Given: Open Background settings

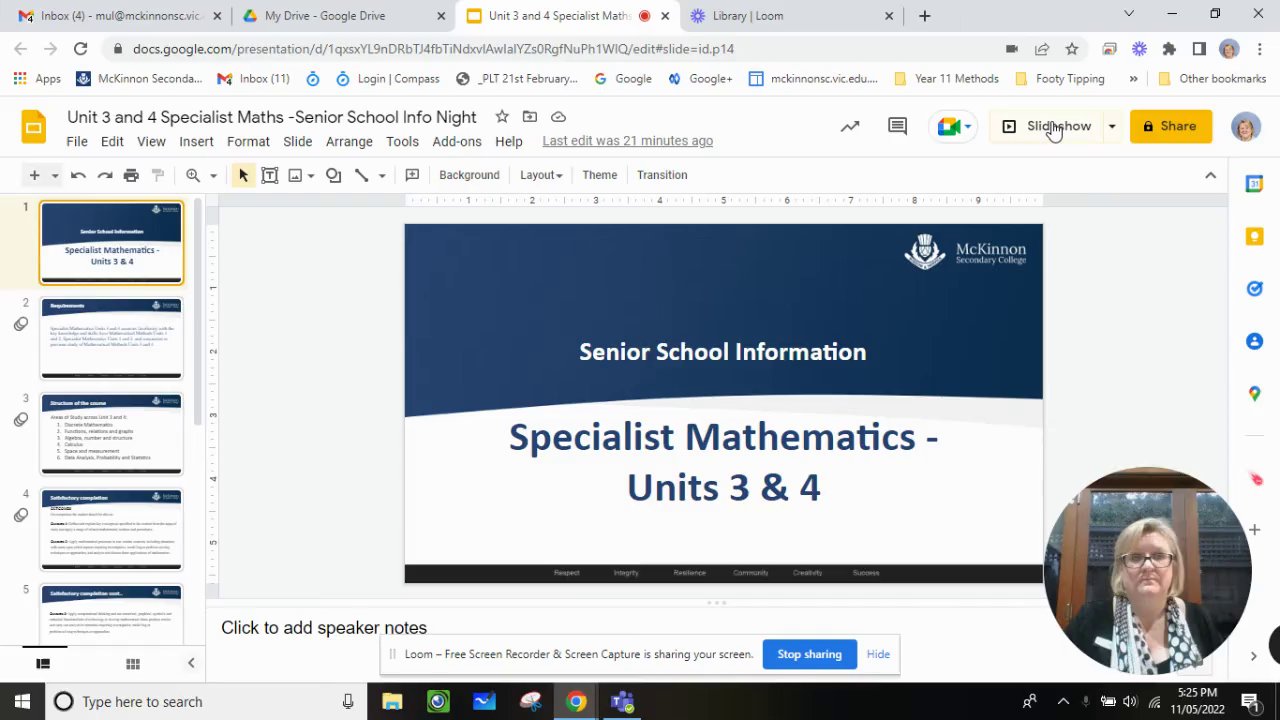Looking at the screenshot, I should [469, 175].
